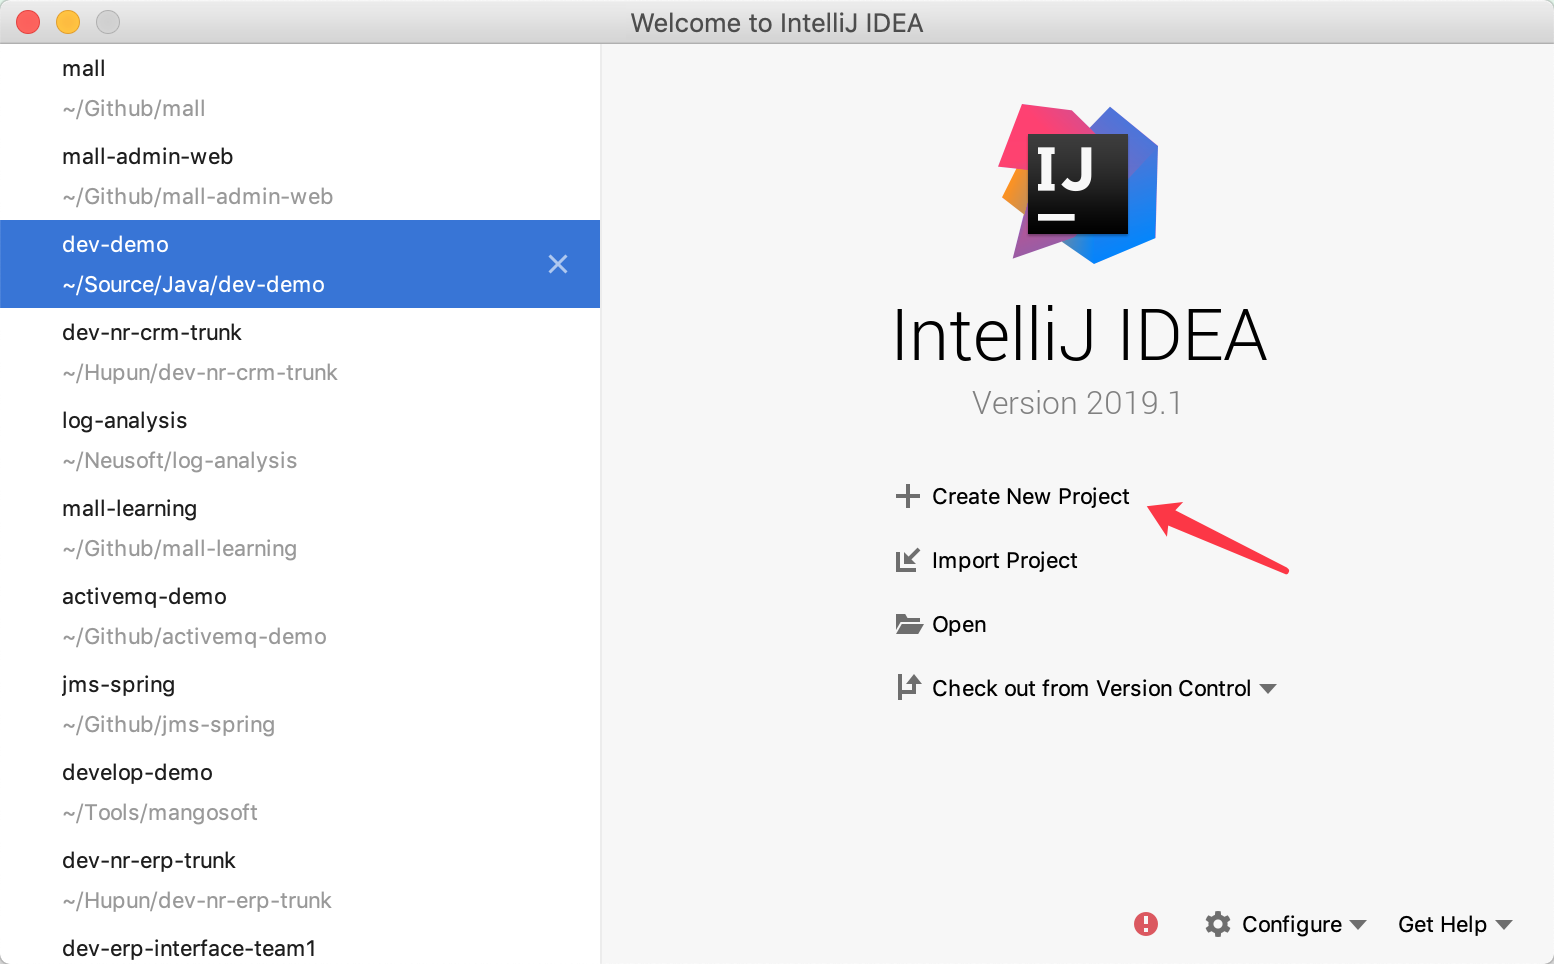The width and height of the screenshot is (1554, 964).
Task: Open the Configure menu label
Action: [x=1291, y=924]
